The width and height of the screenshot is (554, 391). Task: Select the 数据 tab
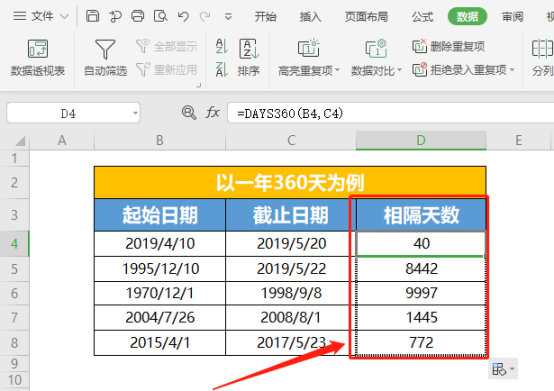467,17
